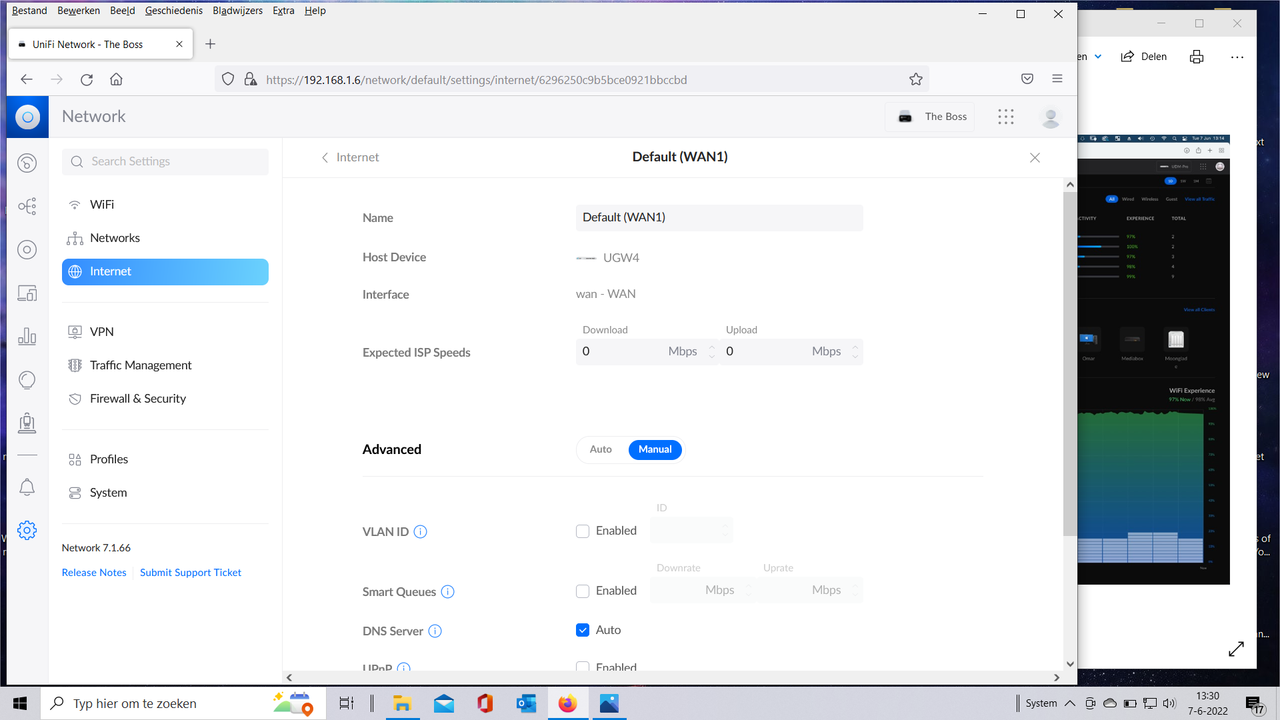Open the Pocket save icon in Firefox

click(1027, 80)
